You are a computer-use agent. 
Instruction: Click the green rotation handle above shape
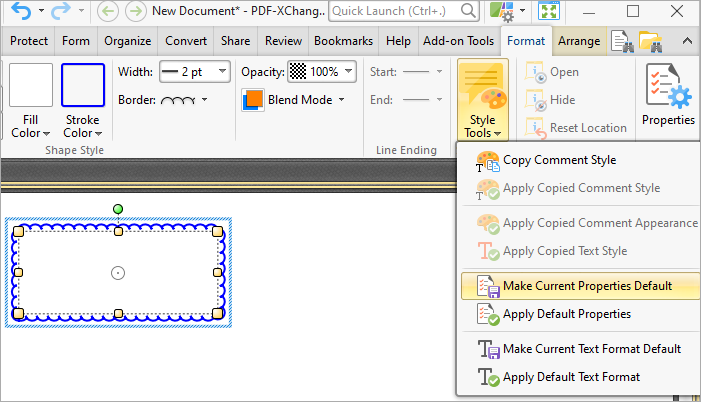tap(118, 209)
